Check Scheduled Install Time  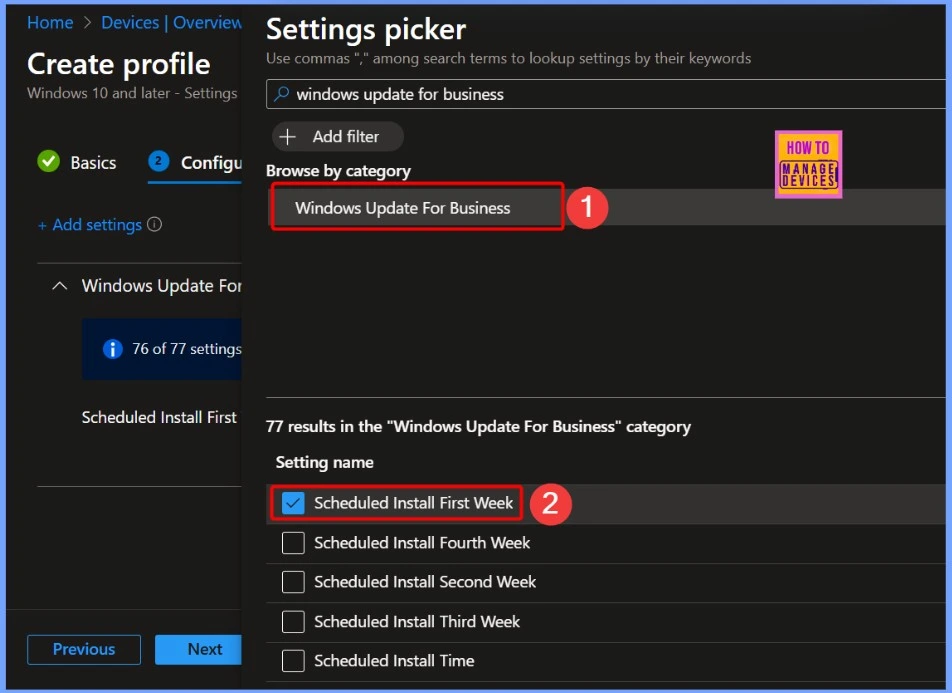(x=293, y=661)
